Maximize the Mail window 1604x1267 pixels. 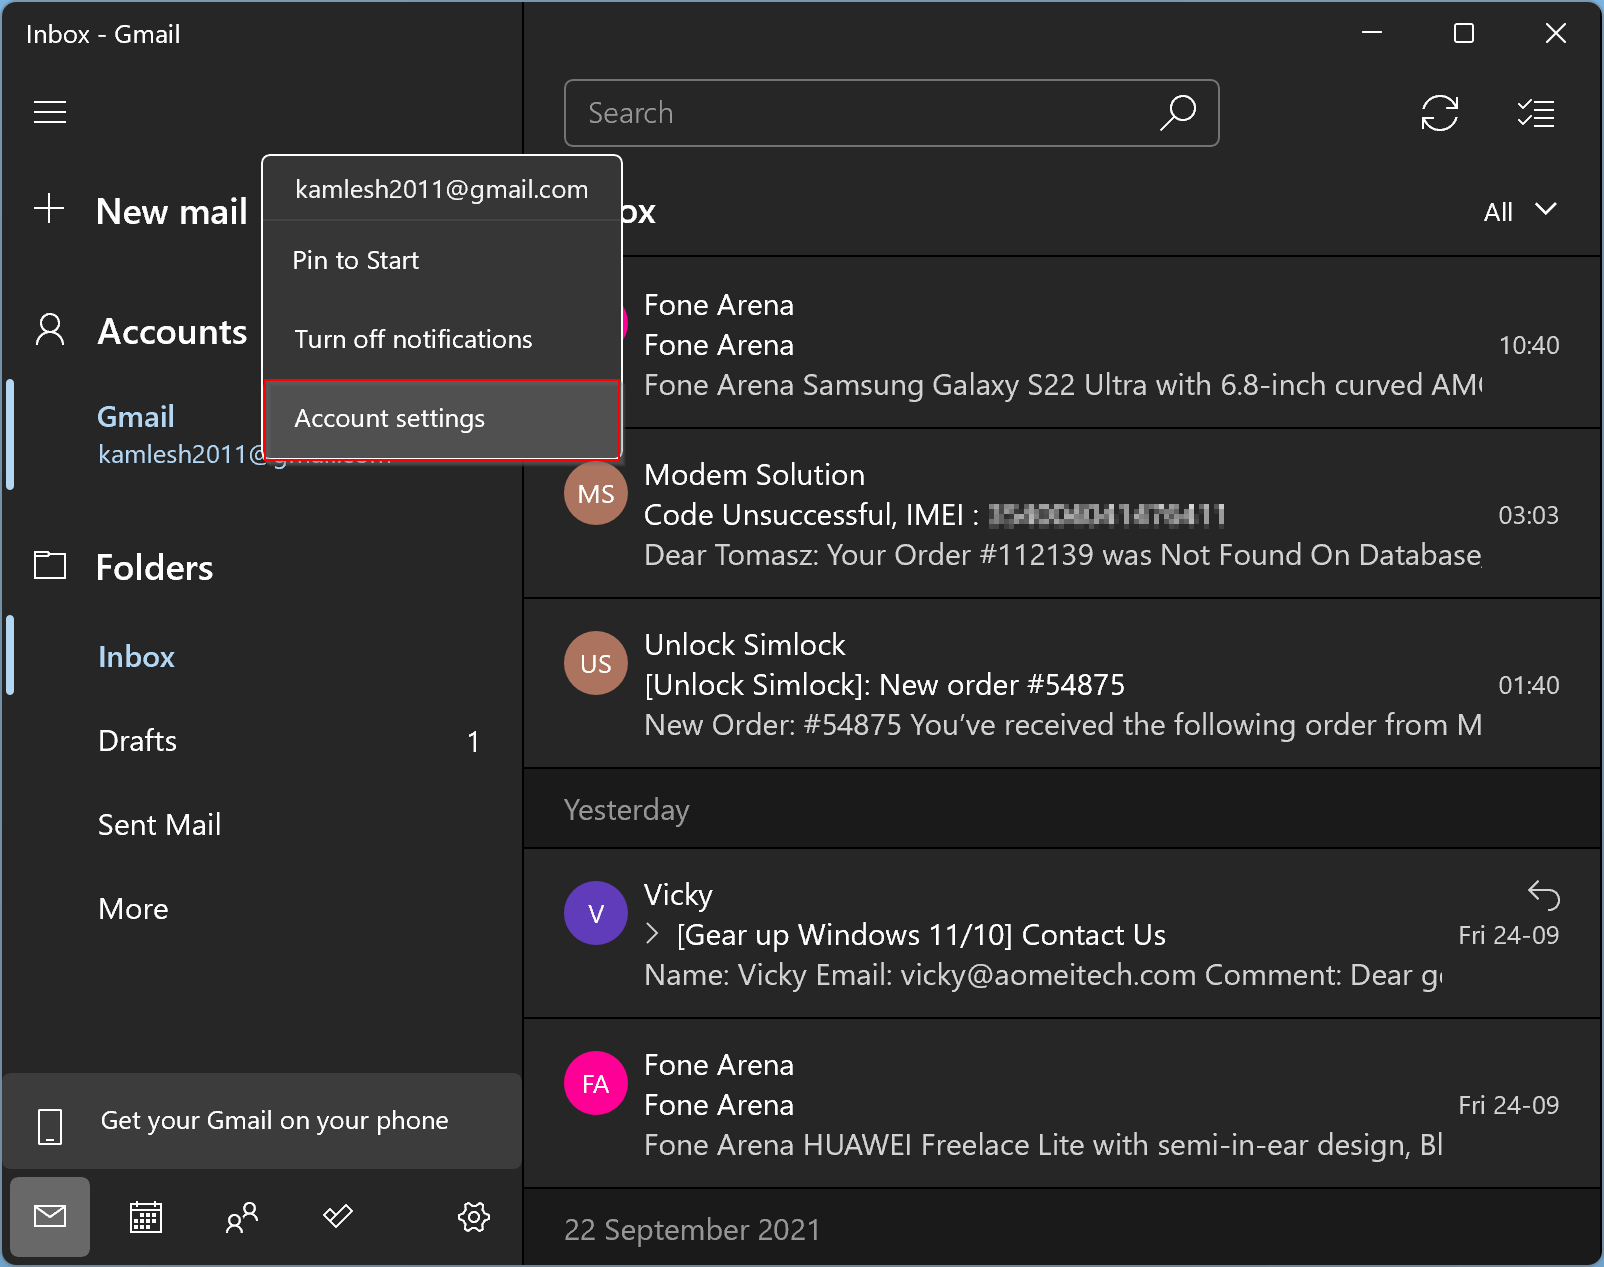click(1464, 33)
